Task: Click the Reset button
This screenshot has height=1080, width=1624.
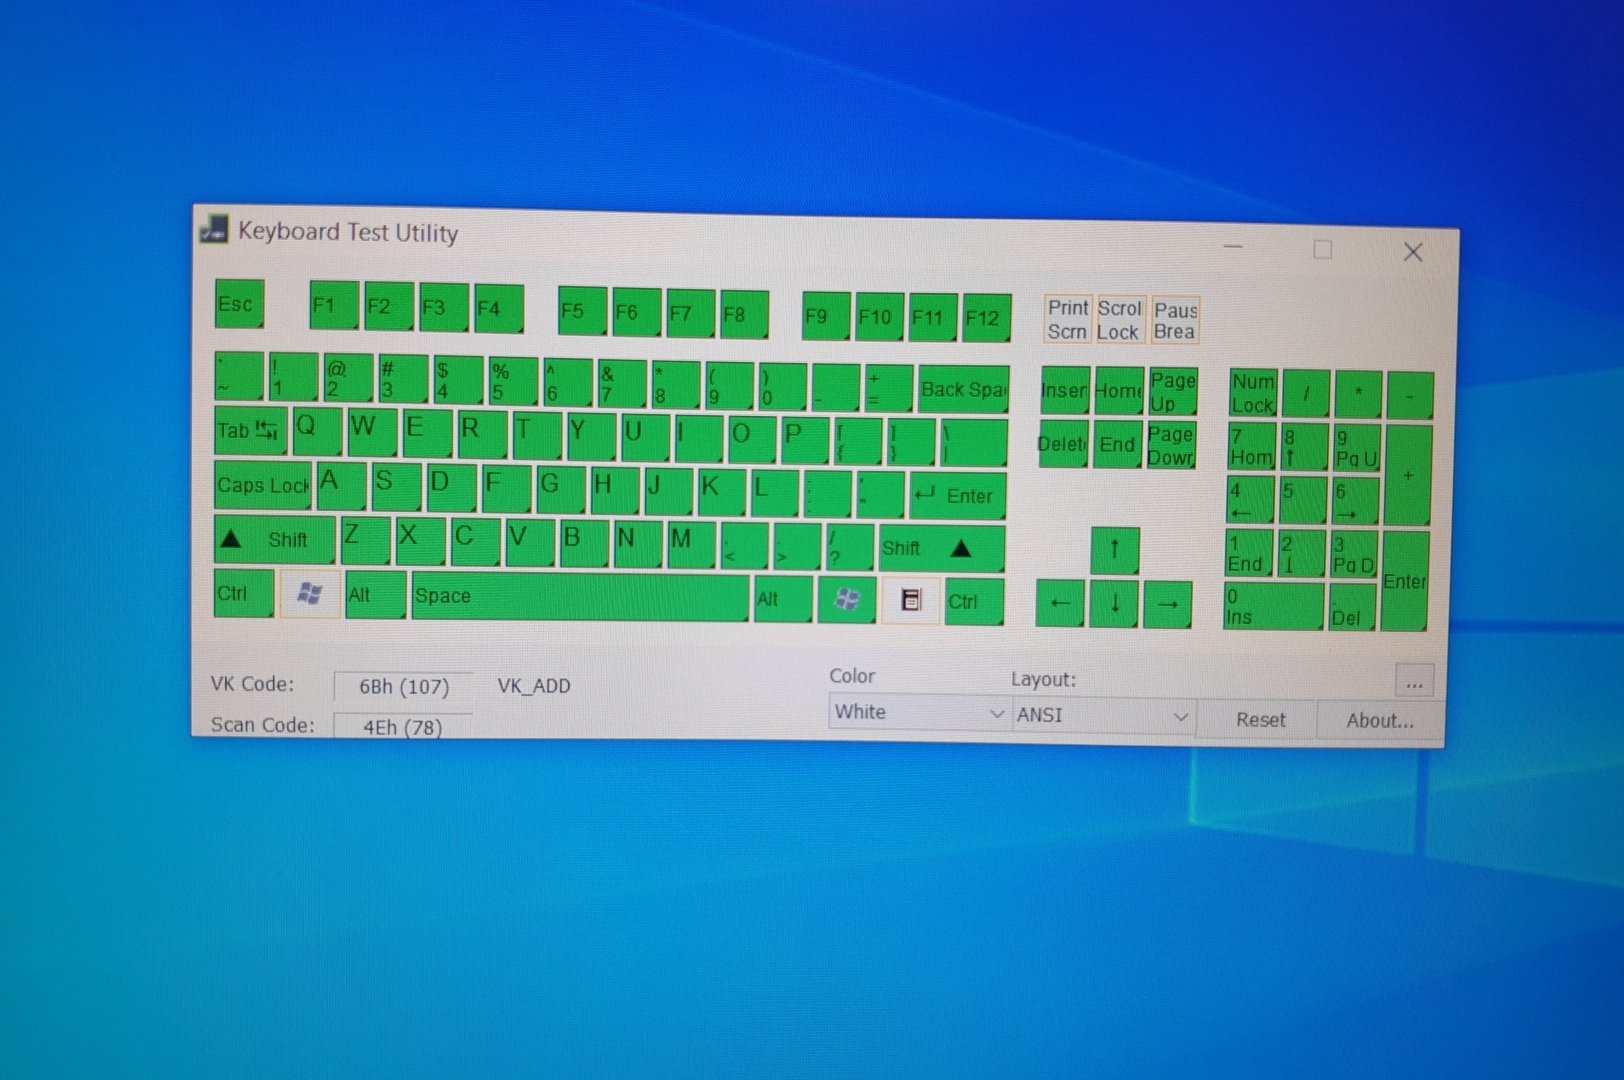Action: (1260, 719)
